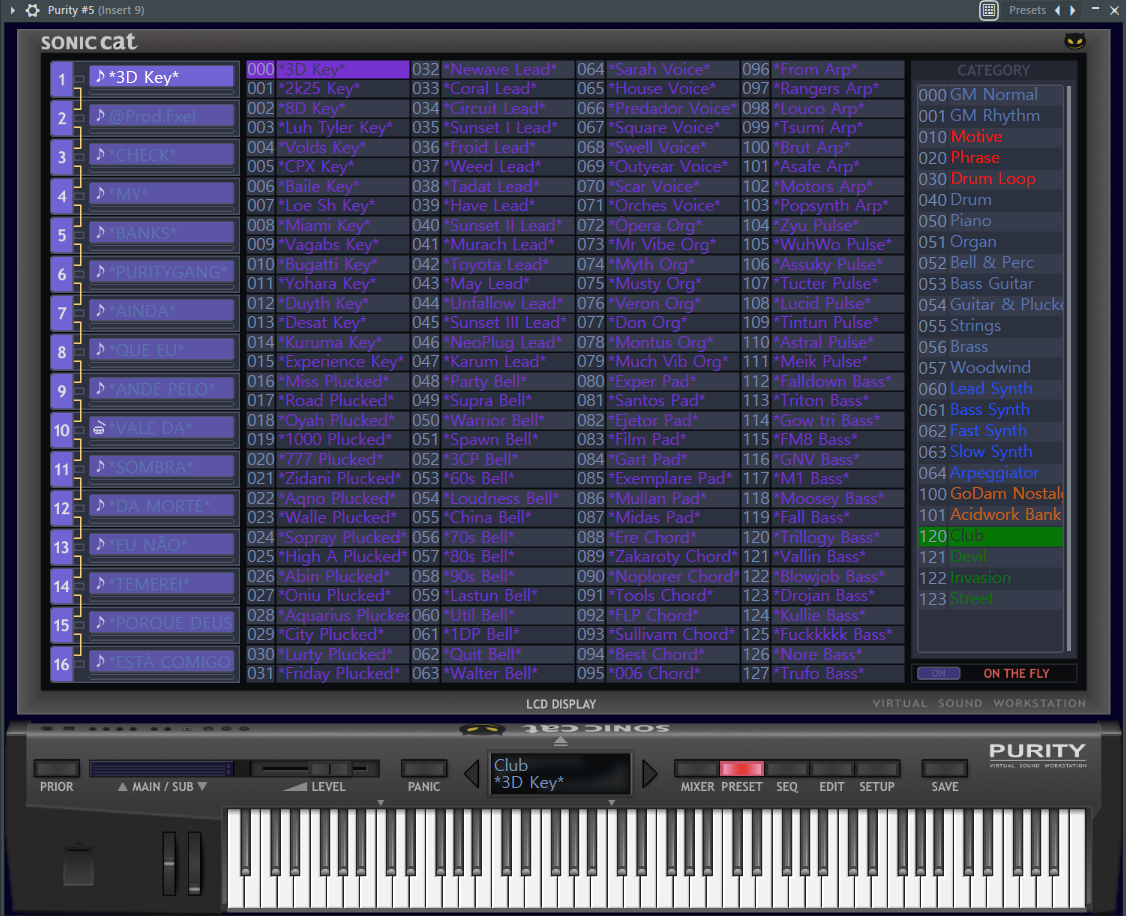1126x916 pixels.
Task: Select channel 3 slot *CHECK*
Action: click(162, 155)
